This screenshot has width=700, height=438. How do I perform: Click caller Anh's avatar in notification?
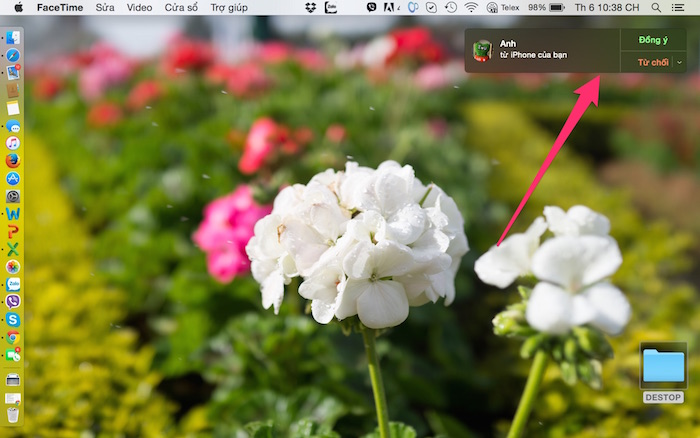(x=483, y=50)
